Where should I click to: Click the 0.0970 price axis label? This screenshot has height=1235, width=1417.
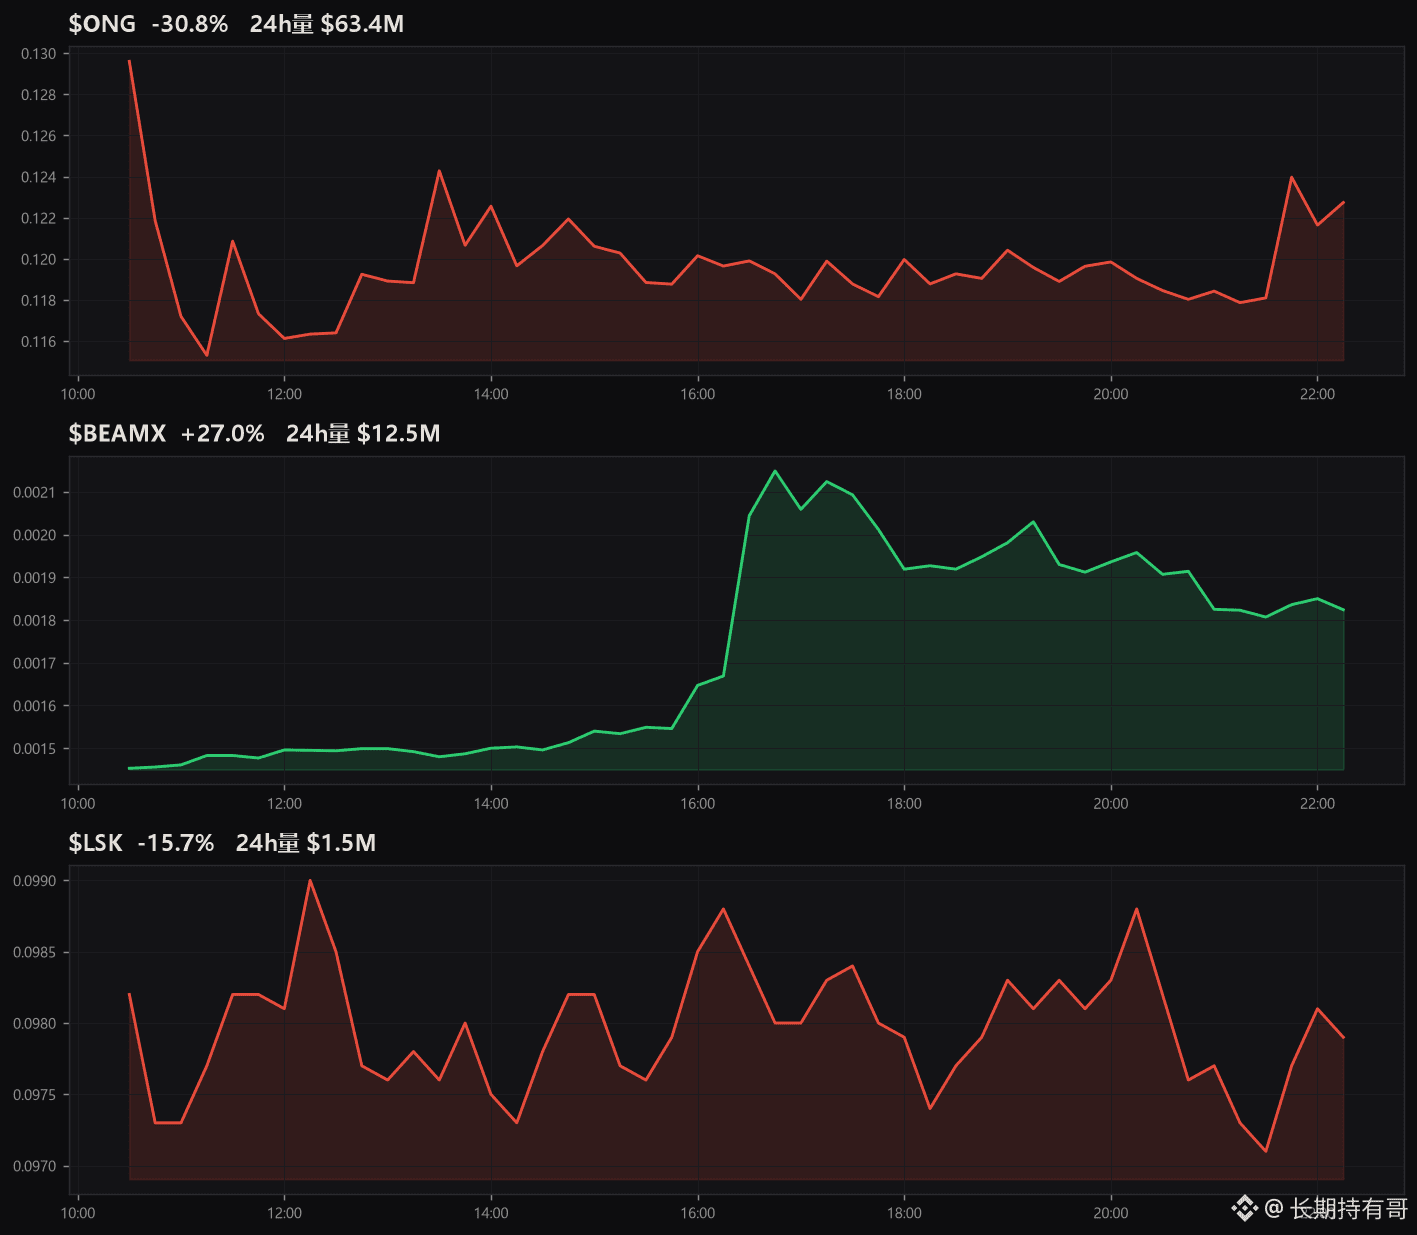[35, 1167]
